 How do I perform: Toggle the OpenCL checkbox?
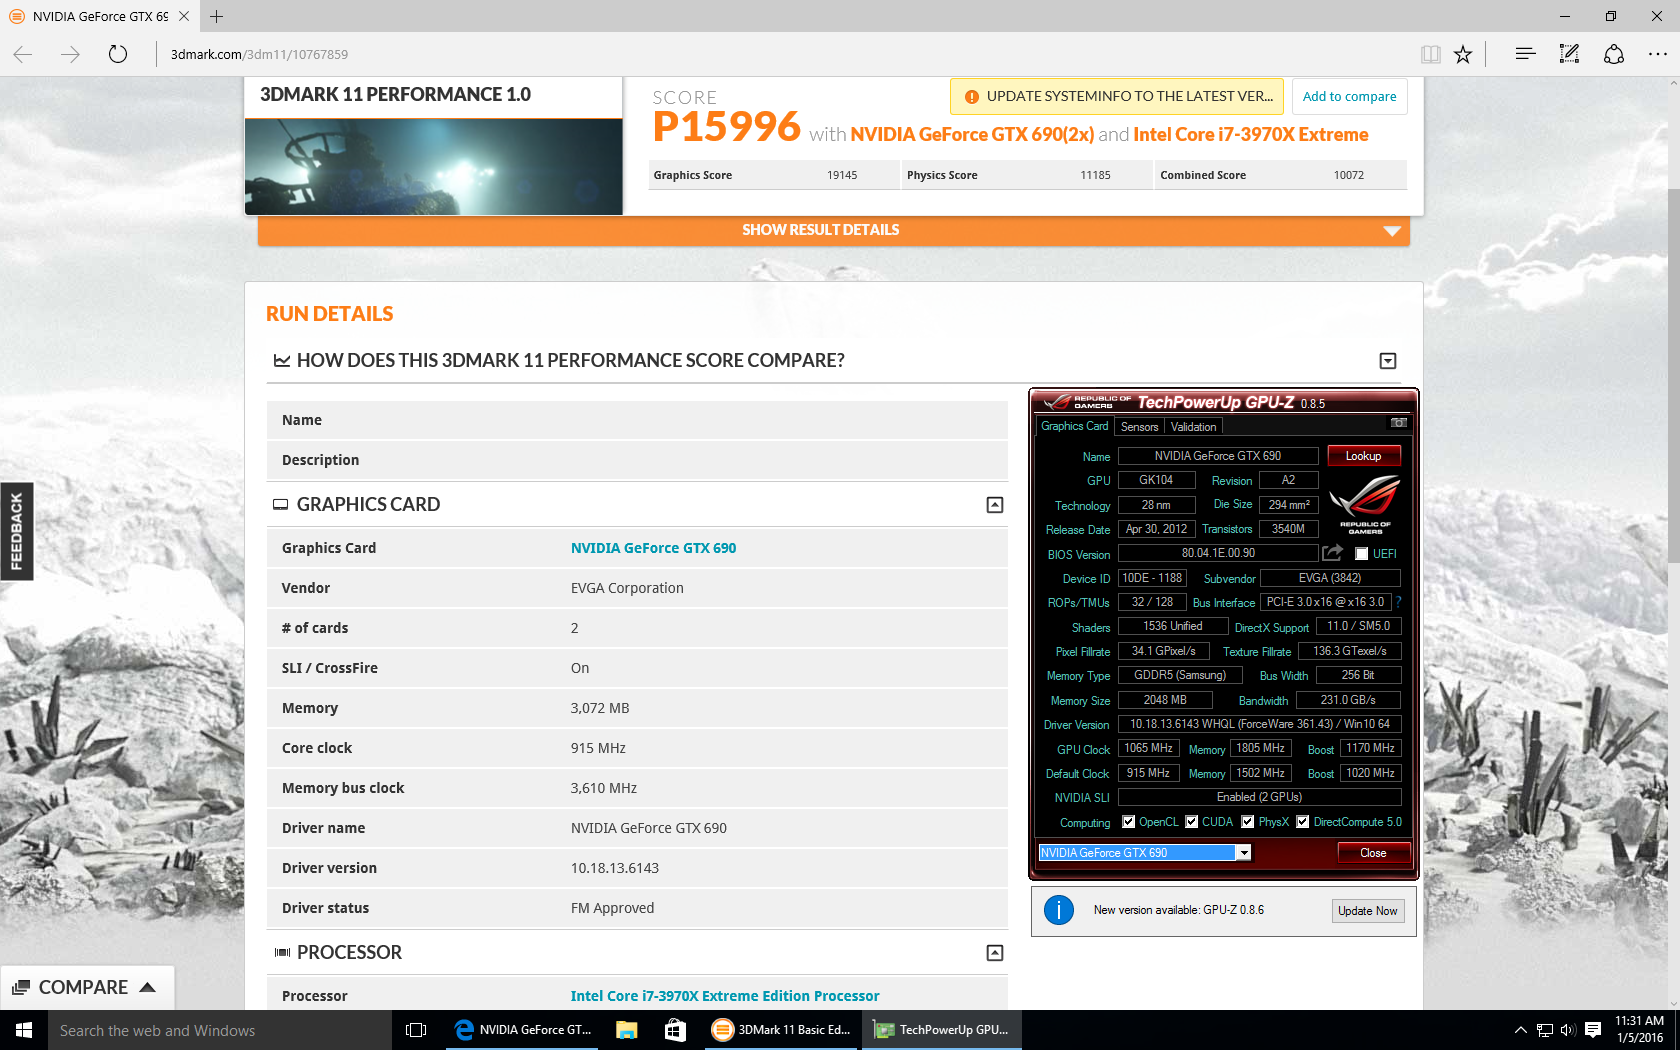click(1128, 822)
